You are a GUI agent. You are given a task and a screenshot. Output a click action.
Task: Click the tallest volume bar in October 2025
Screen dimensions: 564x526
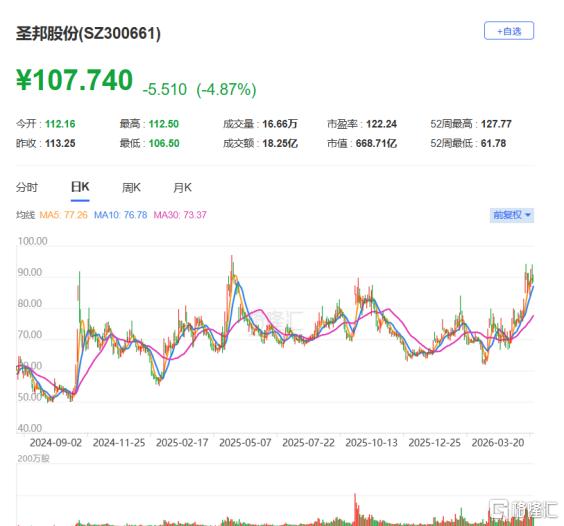pyautogui.click(x=355, y=509)
